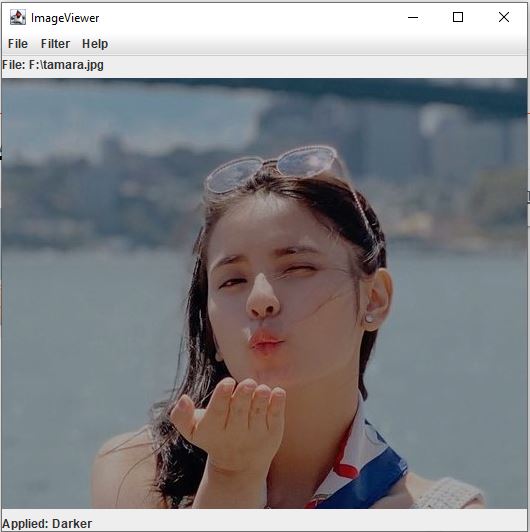The image size is (530, 532).
Task: Open the Help menu
Action: 95,44
